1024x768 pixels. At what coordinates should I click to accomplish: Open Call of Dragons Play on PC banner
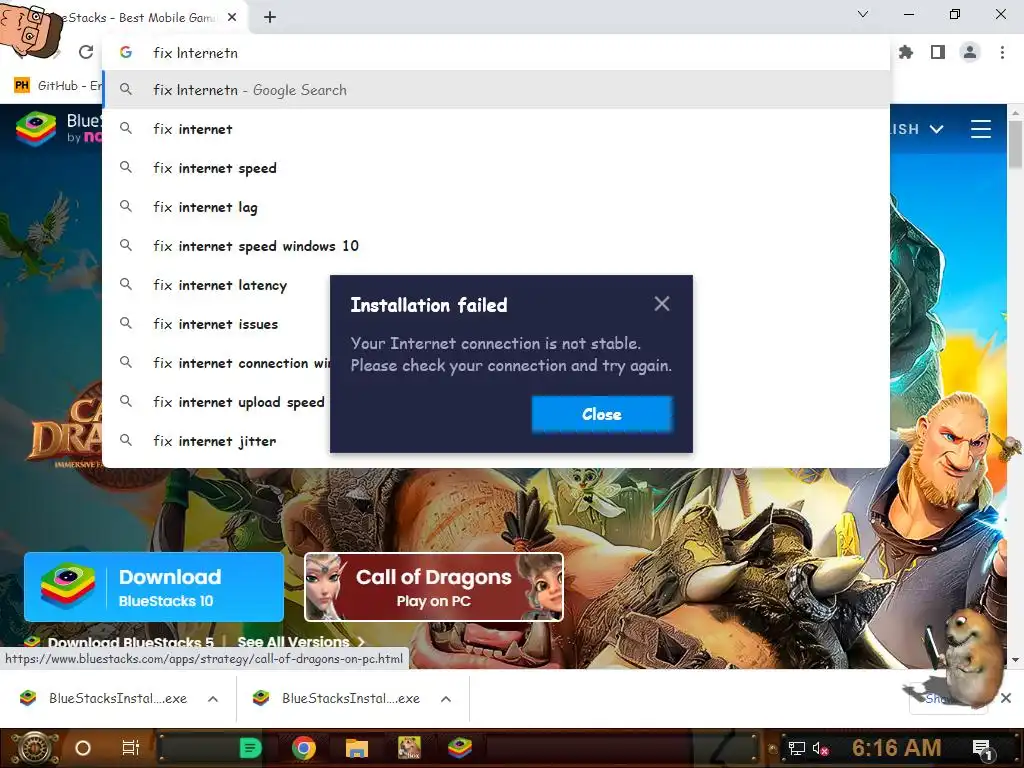click(x=434, y=587)
